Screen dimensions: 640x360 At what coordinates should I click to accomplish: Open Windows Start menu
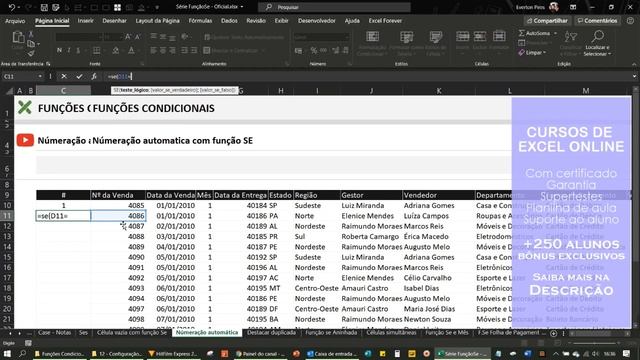click(x=7, y=353)
